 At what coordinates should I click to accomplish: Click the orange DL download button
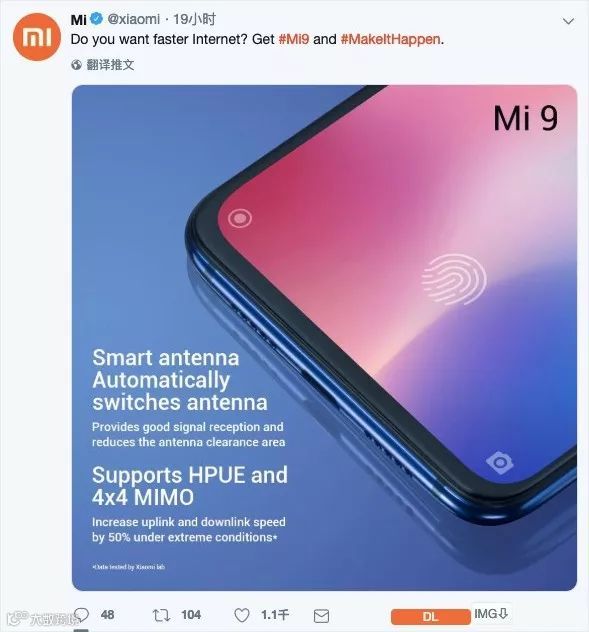tap(431, 617)
